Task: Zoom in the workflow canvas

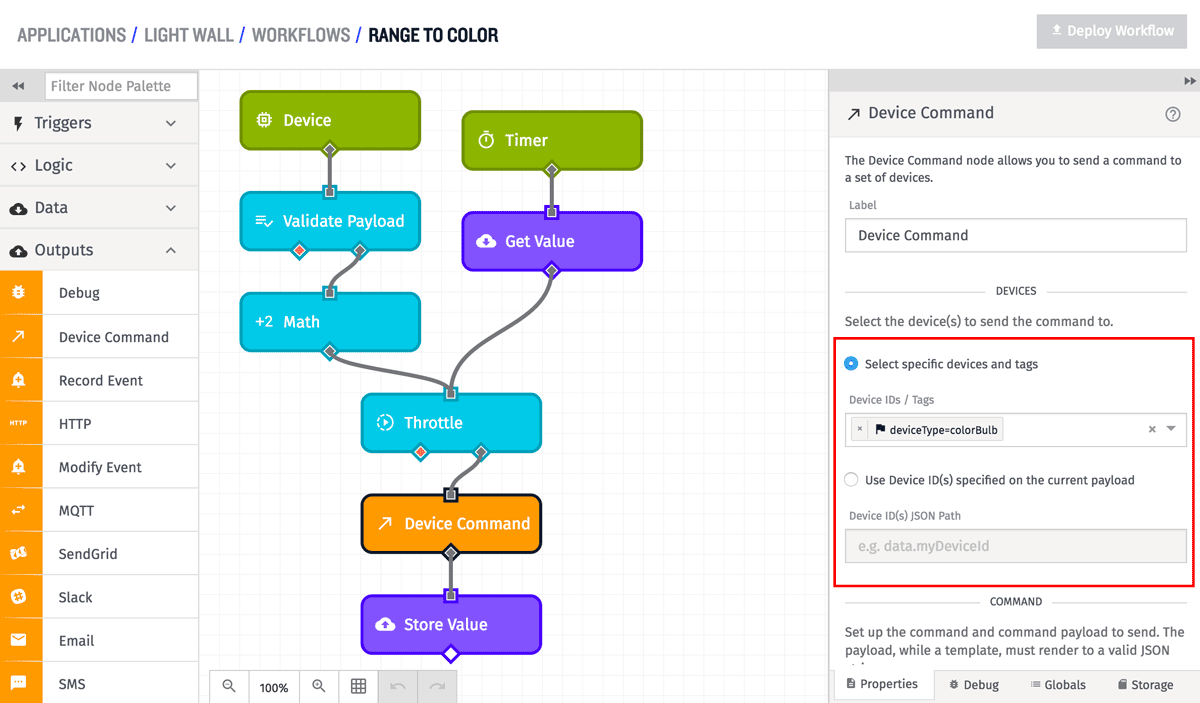Action: (x=319, y=686)
